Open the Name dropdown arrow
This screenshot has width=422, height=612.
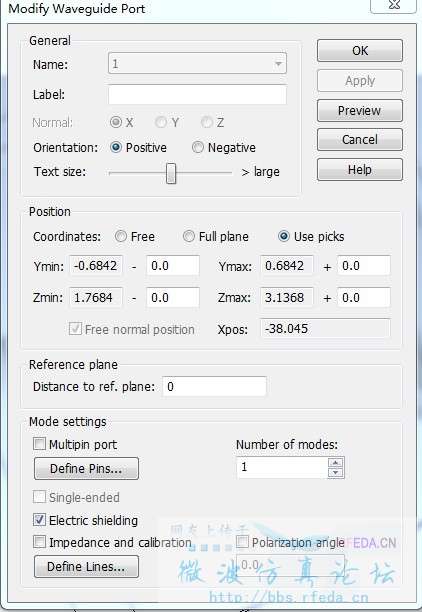point(278,64)
